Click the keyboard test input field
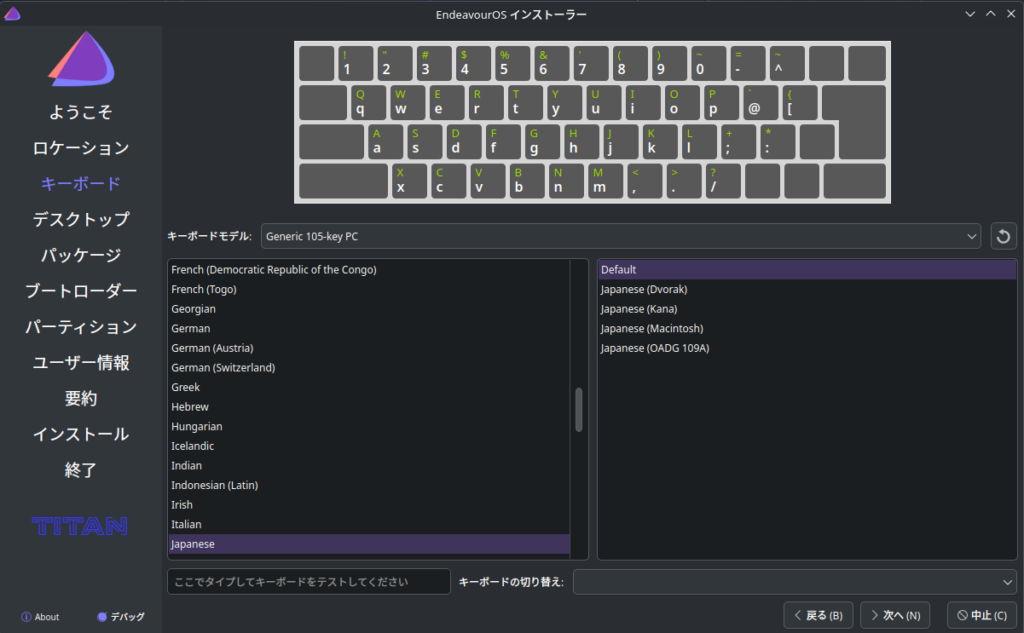Viewport: 1024px width, 633px height. (308, 581)
